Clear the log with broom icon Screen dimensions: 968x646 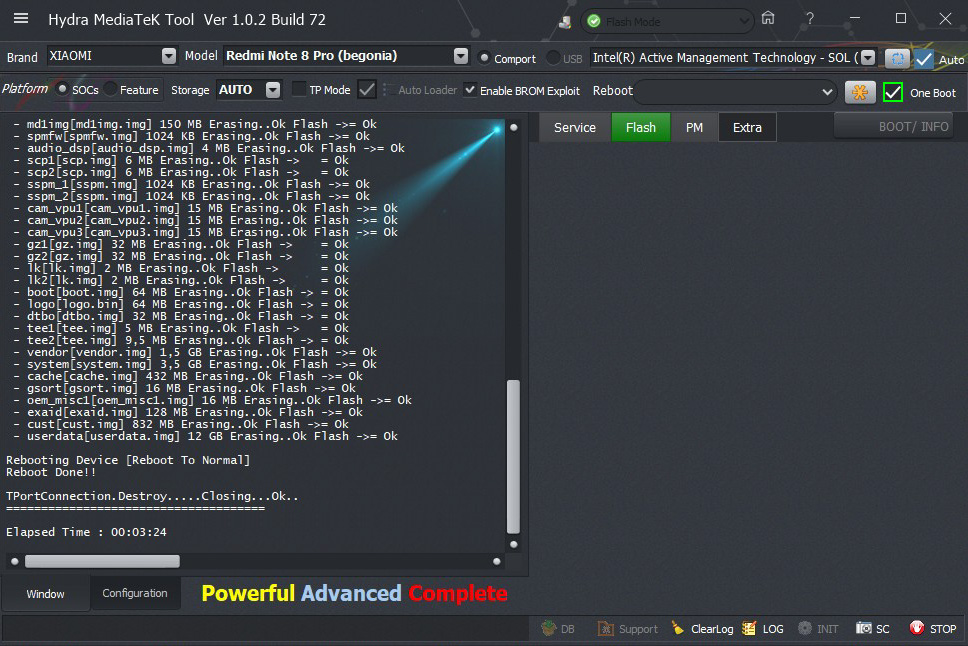tap(678, 629)
